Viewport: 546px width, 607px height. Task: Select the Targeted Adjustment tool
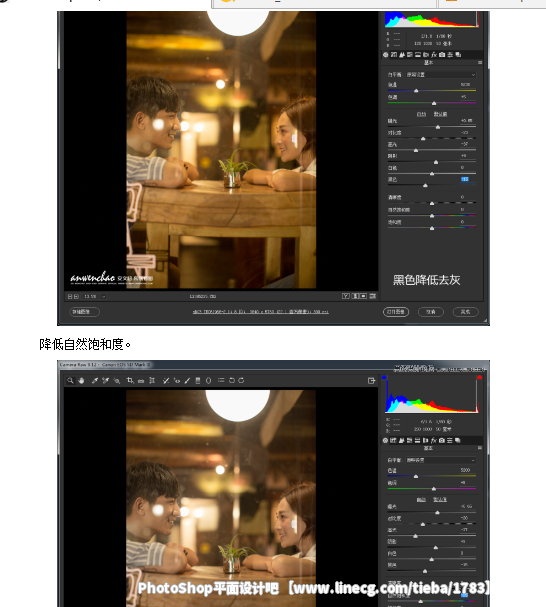coord(116,381)
